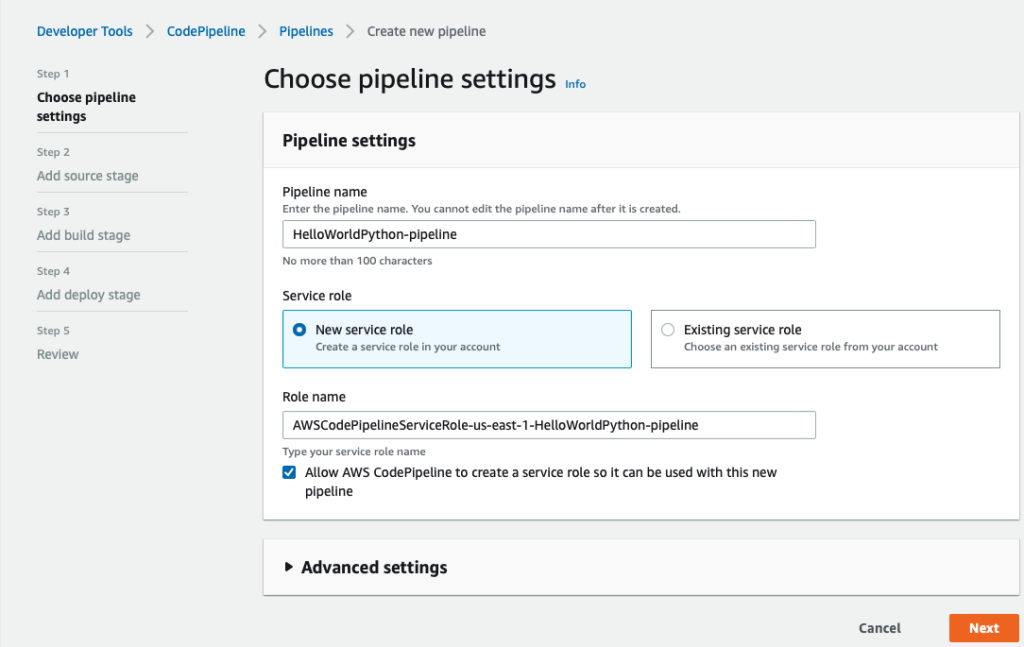The width and height of the screenshot is (1024, 647).
Task: Go to the Pipelines breadcrumb link
Action: [x=306, y=31]
